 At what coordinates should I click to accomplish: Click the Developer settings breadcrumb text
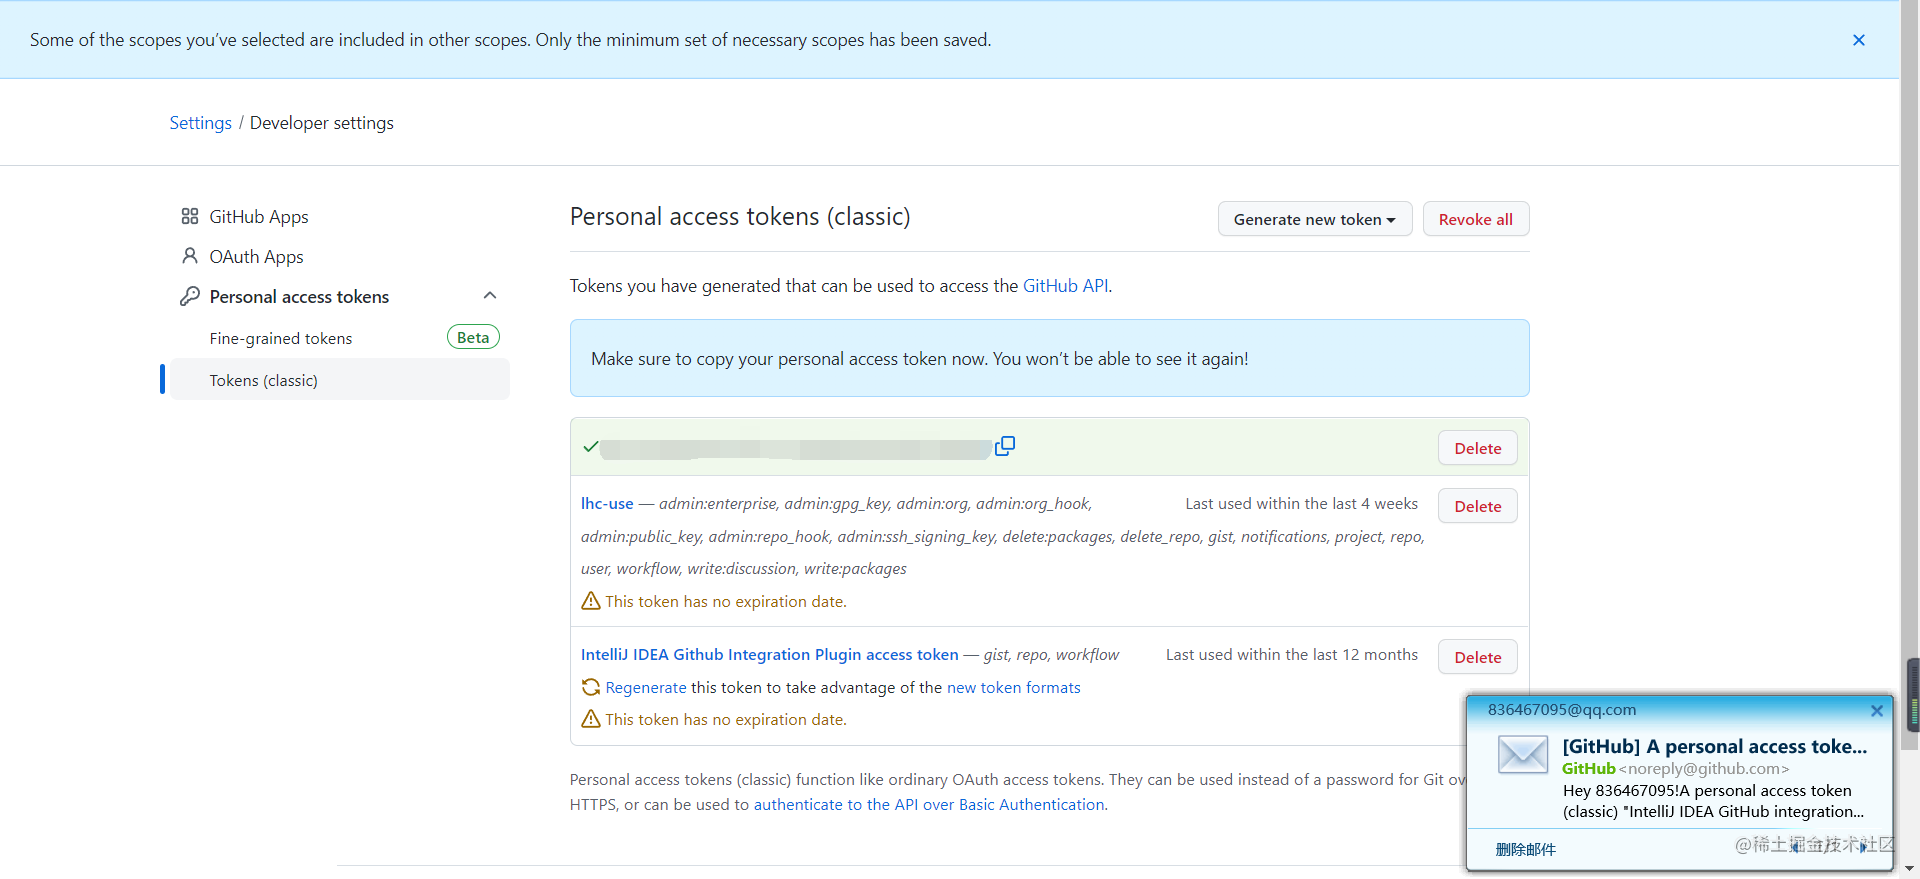click(322, 123)
